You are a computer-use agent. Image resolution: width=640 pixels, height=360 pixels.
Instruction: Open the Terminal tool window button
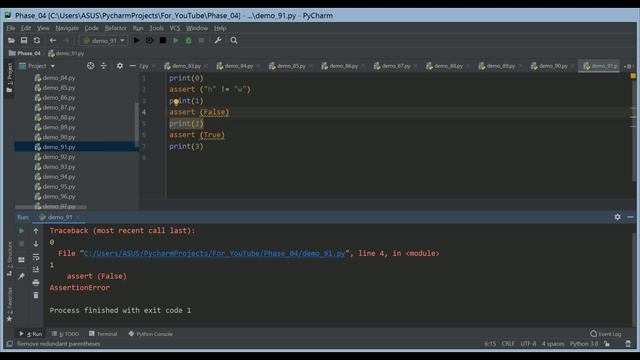pos(103,334)
